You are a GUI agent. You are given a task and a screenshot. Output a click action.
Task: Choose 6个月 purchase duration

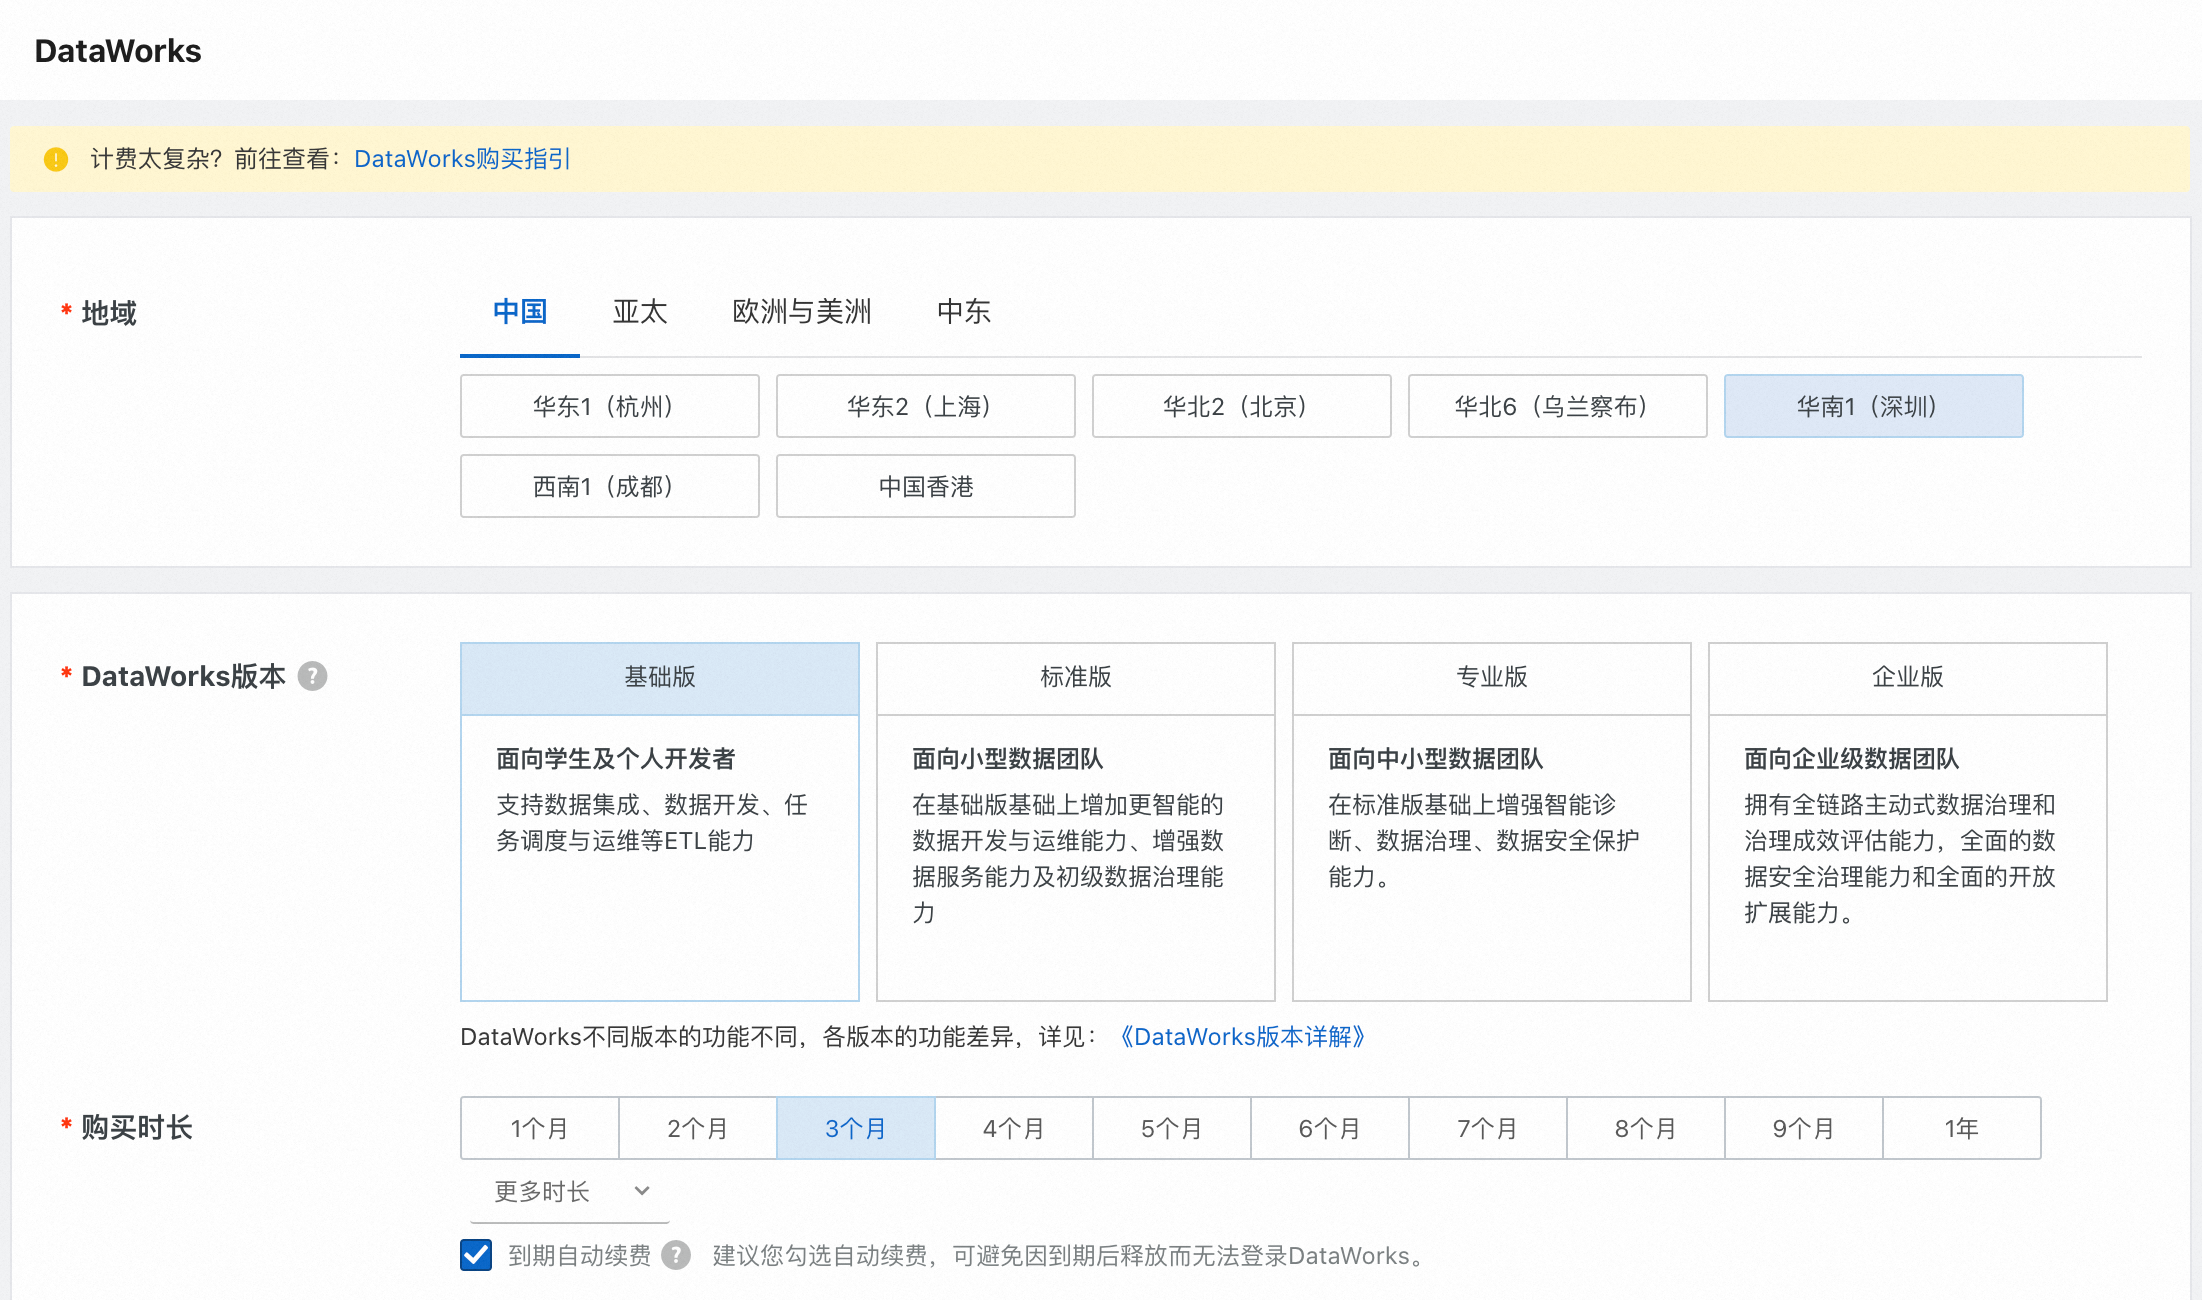click(1328, 1128)
